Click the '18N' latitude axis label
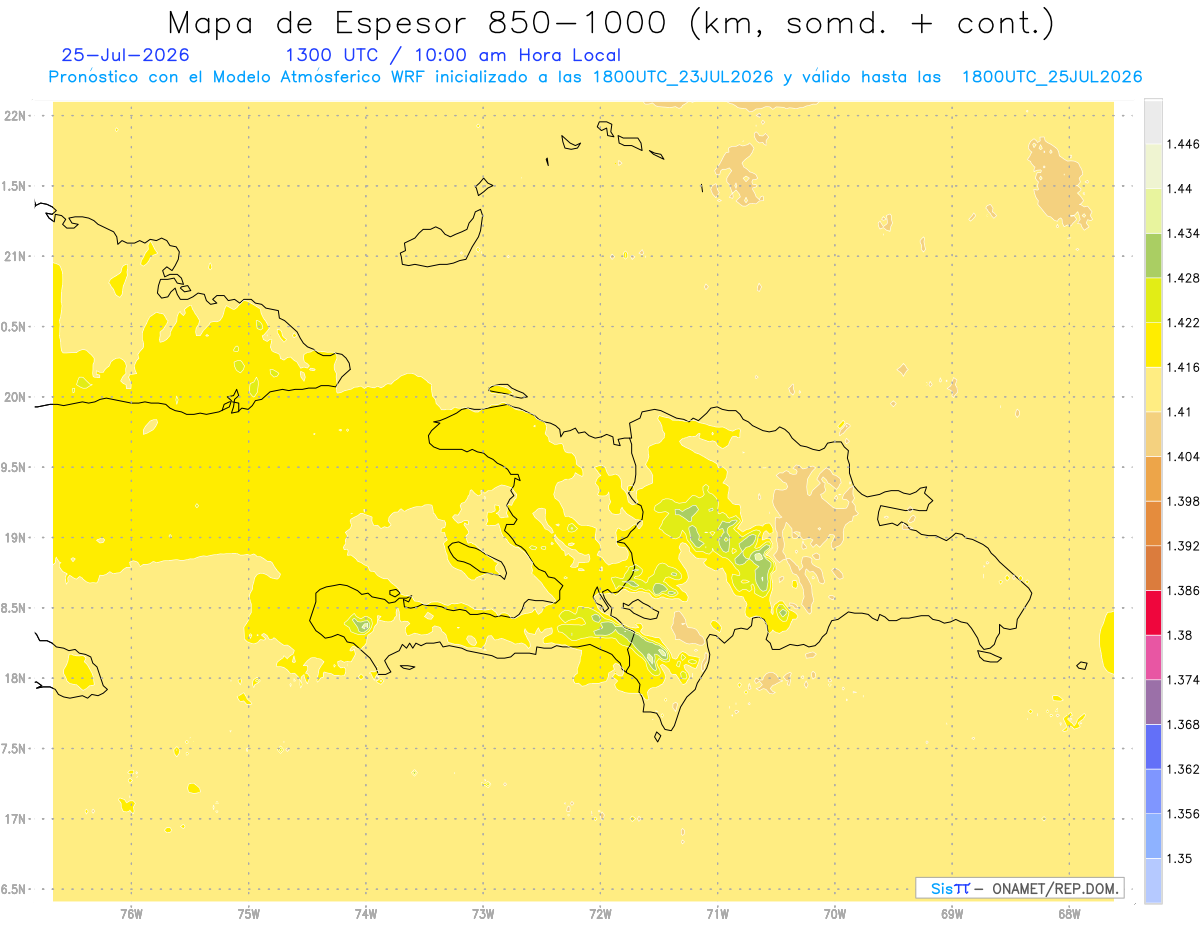Screen dimensions: 1200x927 pos(16,678)
